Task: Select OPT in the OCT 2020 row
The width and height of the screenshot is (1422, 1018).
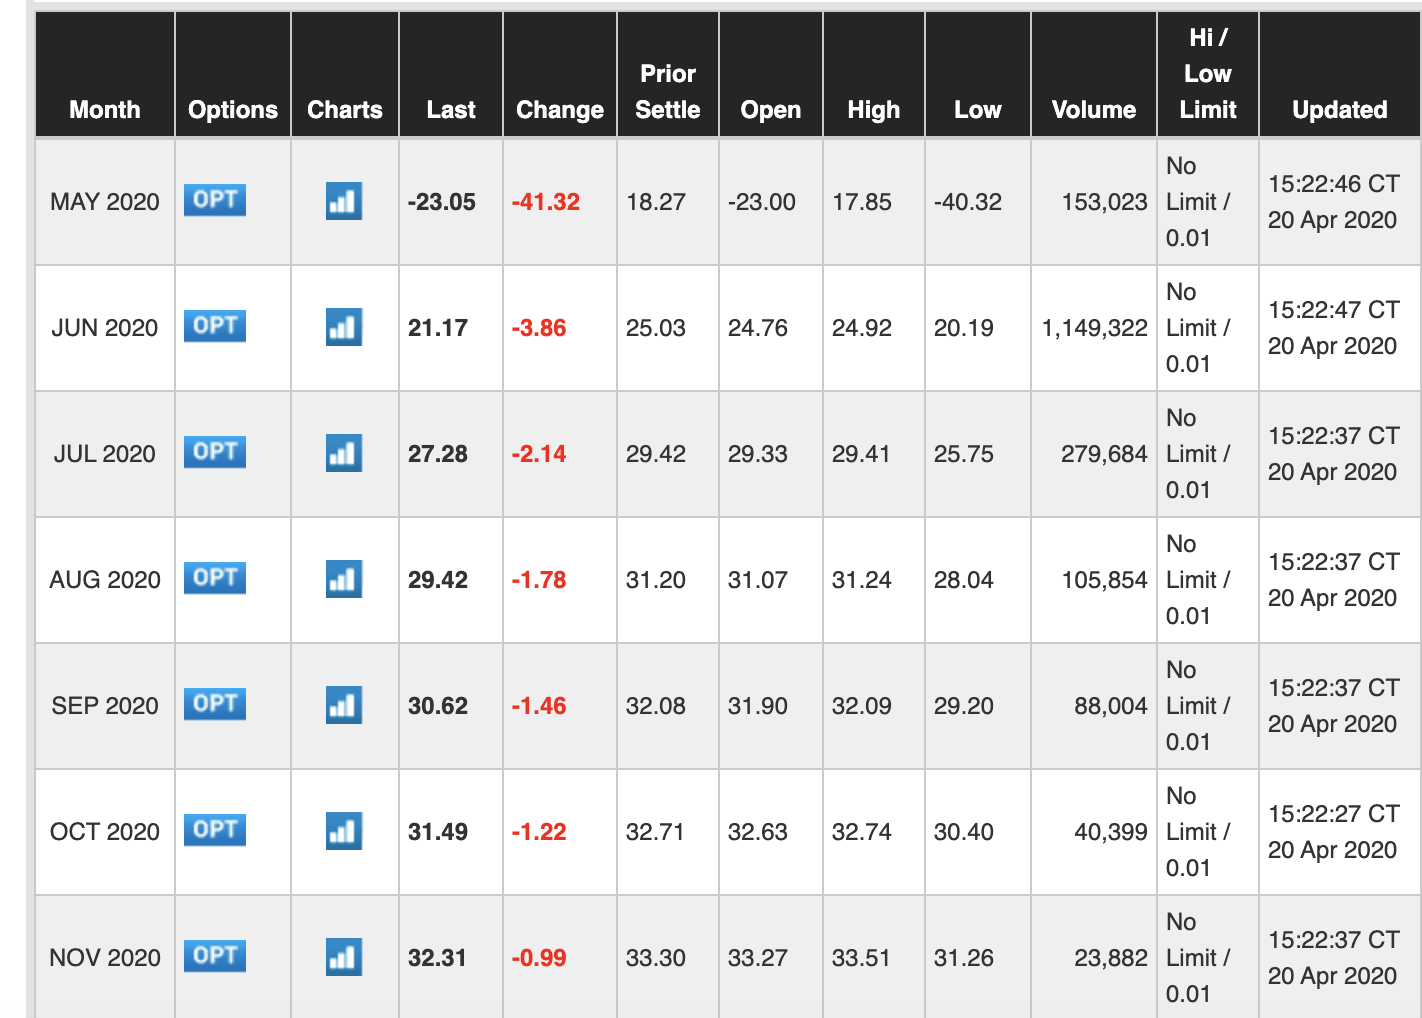Action: (215, 830)
